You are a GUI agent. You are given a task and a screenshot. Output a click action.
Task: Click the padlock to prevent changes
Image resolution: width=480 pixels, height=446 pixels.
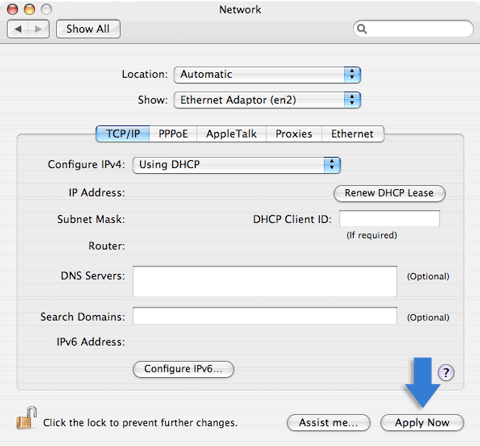[26, 418]
